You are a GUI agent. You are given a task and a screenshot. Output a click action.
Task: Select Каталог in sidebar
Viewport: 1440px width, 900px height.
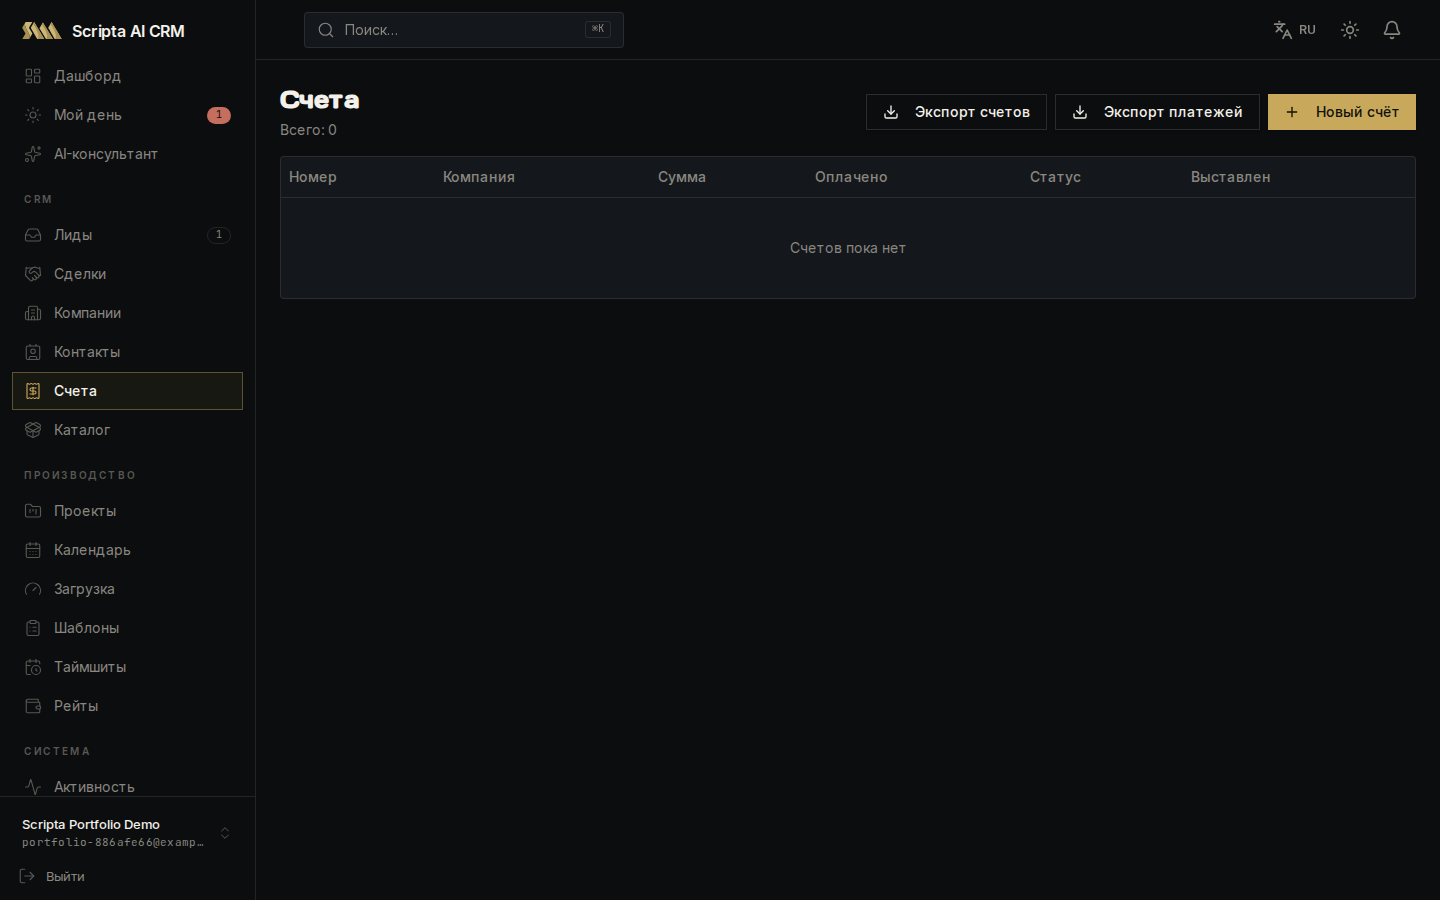(127, 430)
